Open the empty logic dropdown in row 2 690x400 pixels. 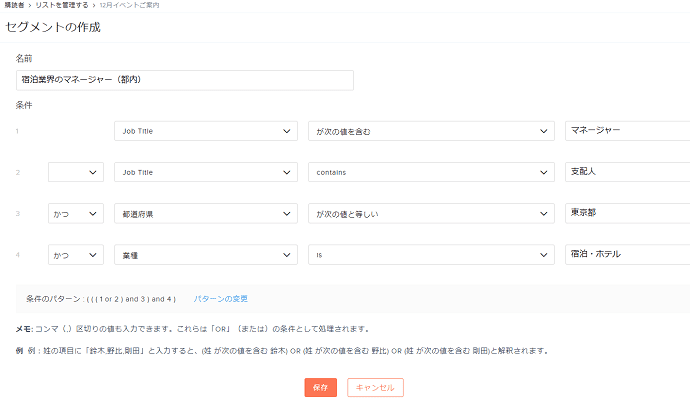pyautogui.click(x=76, y=172)
